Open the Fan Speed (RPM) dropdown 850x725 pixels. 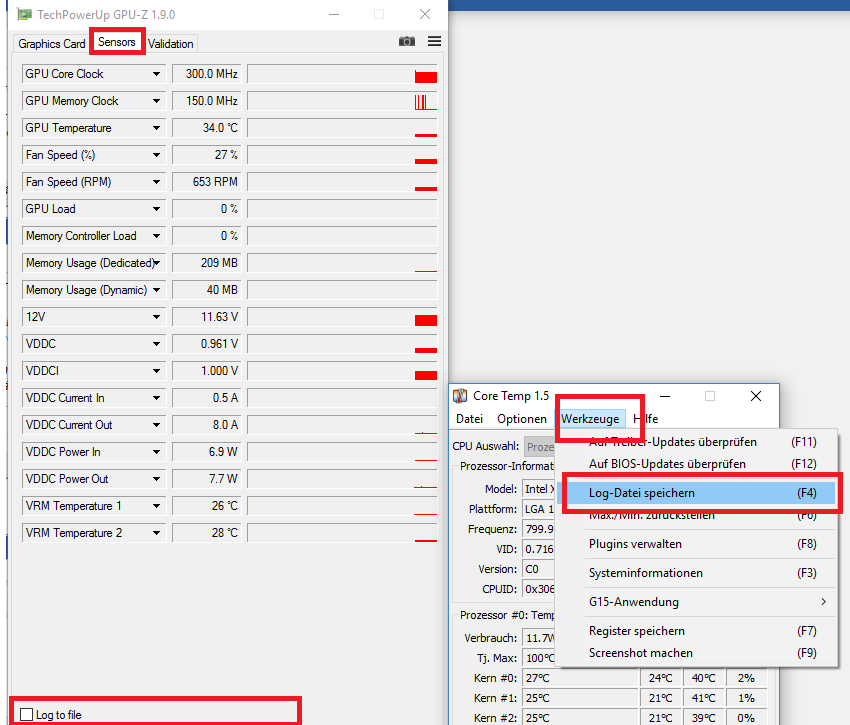[x=156, y=182]
